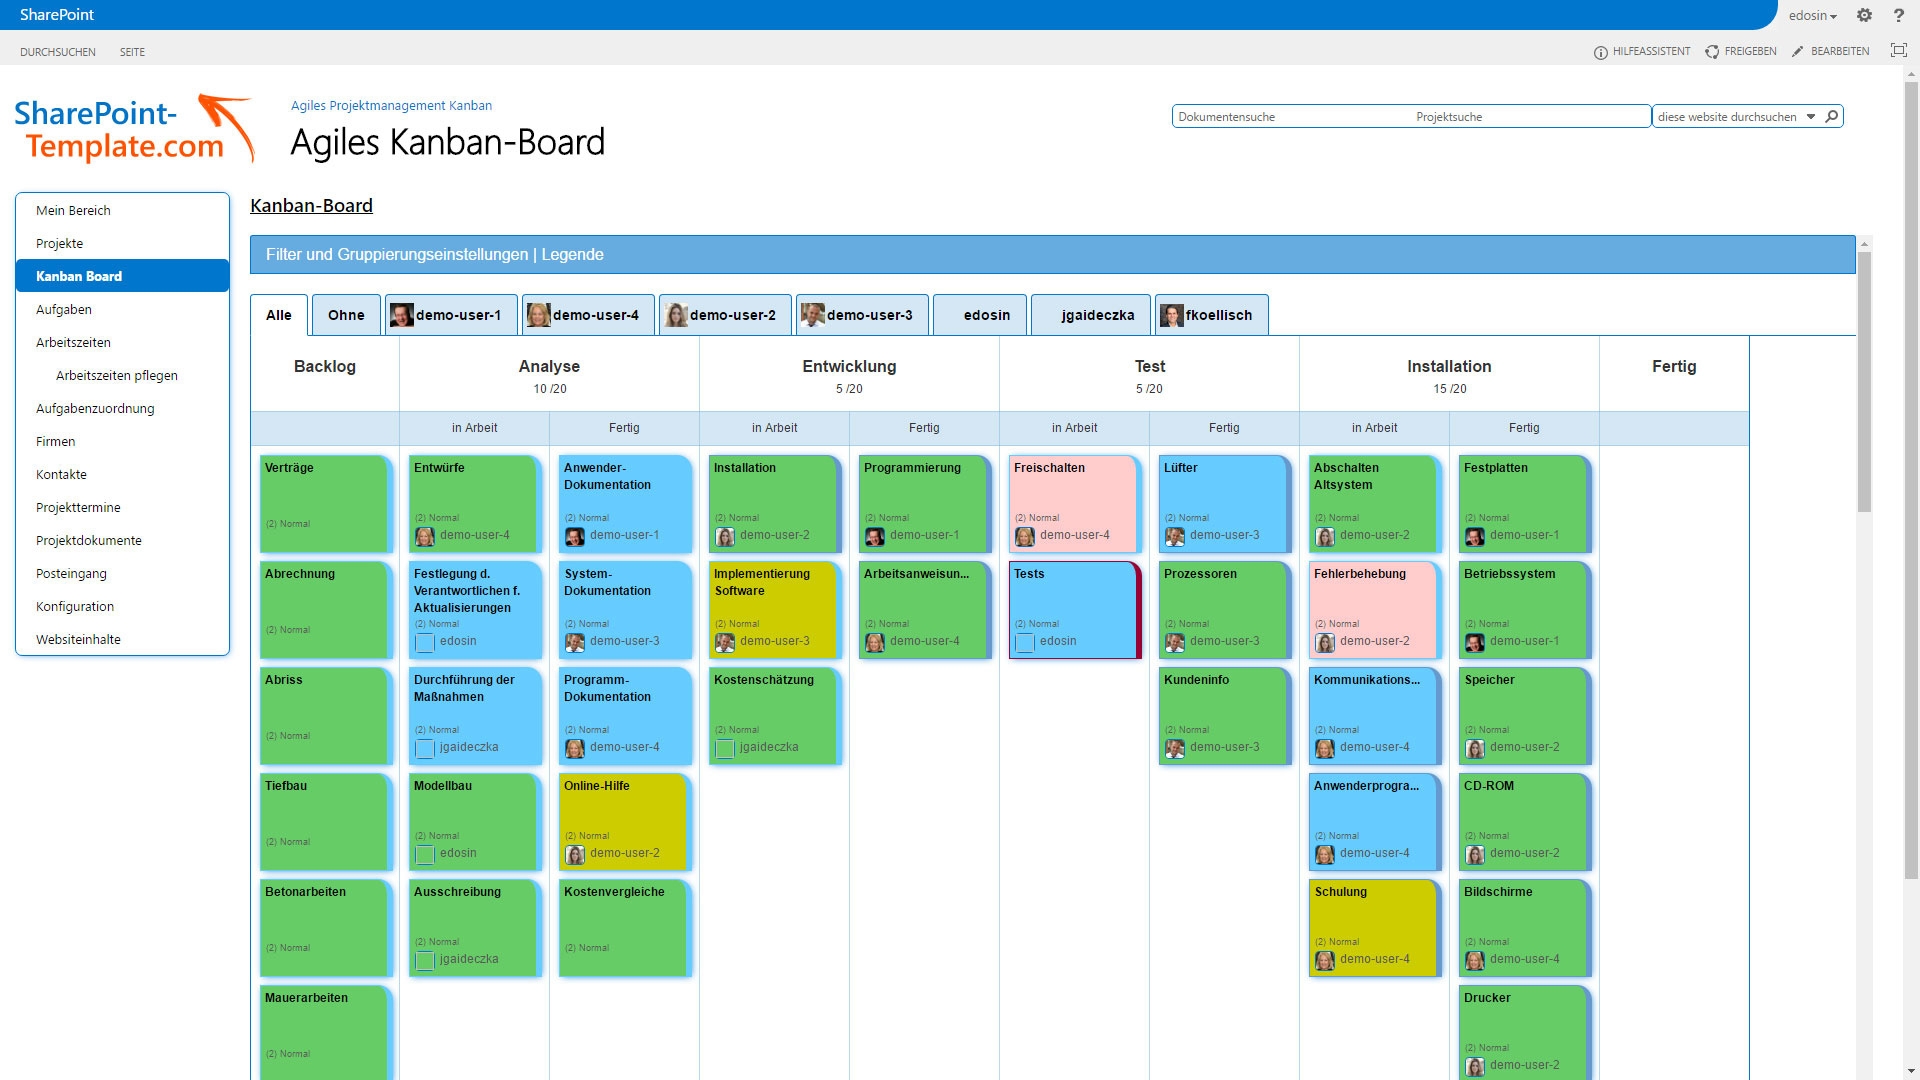Screen dimensions: 1920x1080
Task: Click the help question mark icon
Action: [x=1898, y=15]
